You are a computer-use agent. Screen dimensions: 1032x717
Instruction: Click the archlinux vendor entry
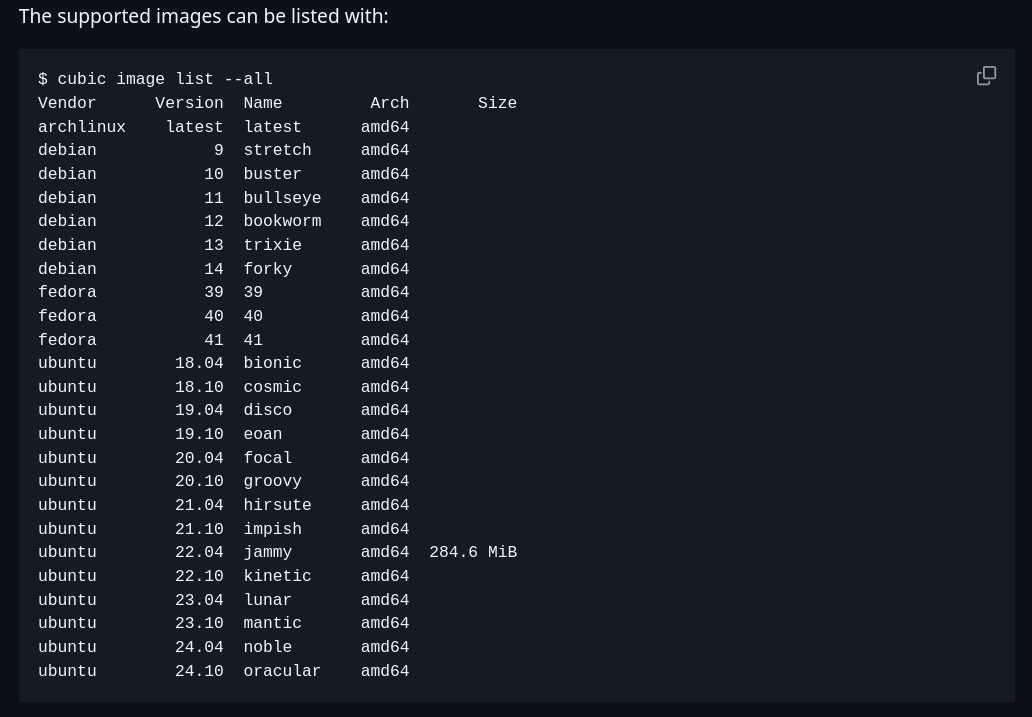click(82, 127)
